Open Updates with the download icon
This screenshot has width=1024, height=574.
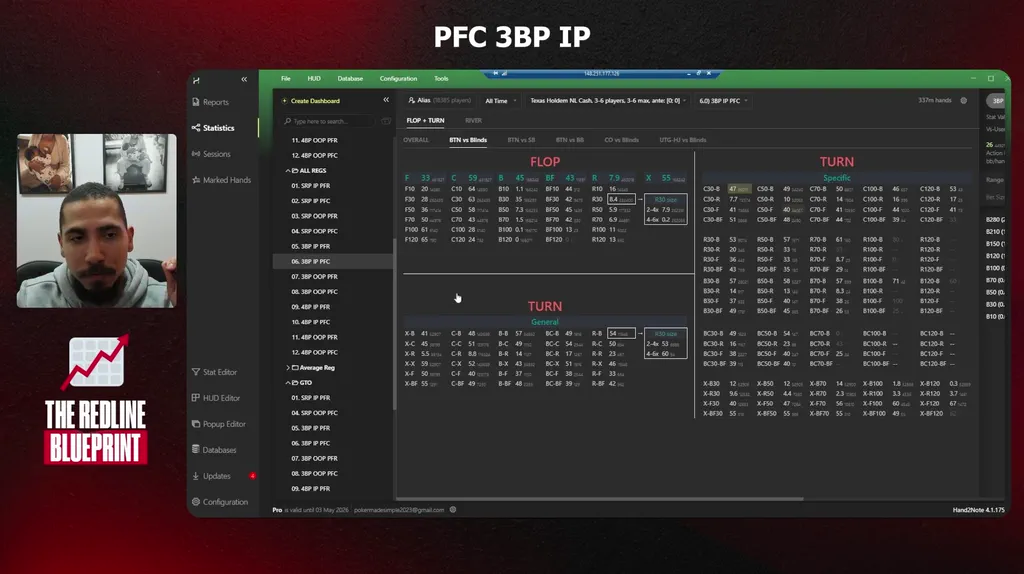[x=212, y=476]
